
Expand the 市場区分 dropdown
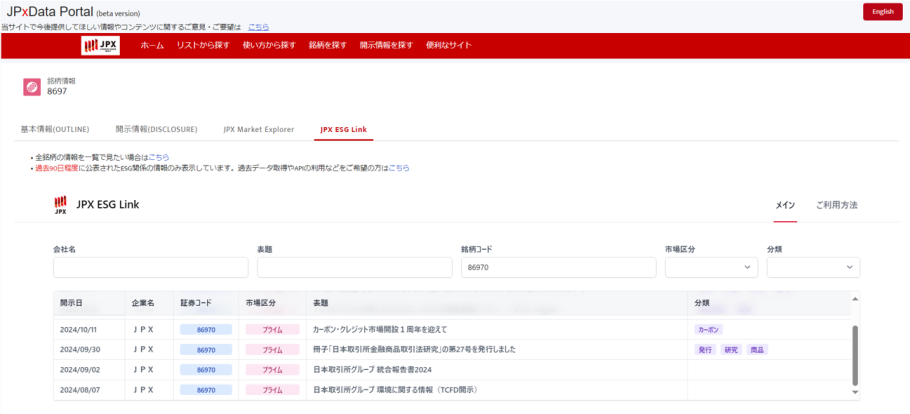(711, 267)
